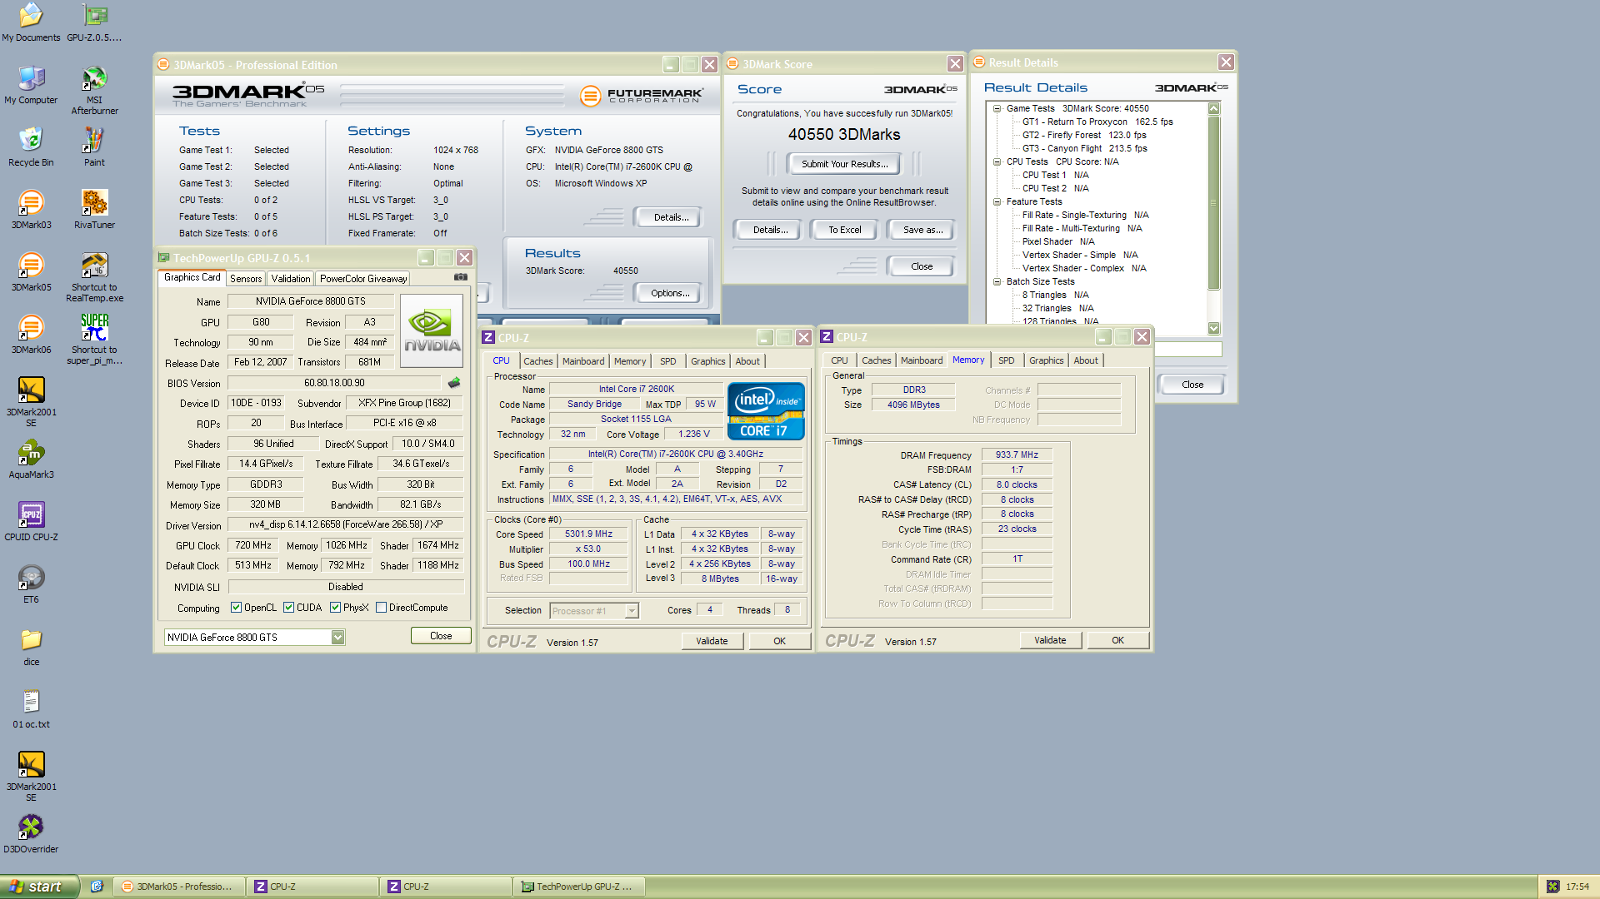Click Save as button in Score window
This screenshot has width=1600, height=899.
(922, 230)
